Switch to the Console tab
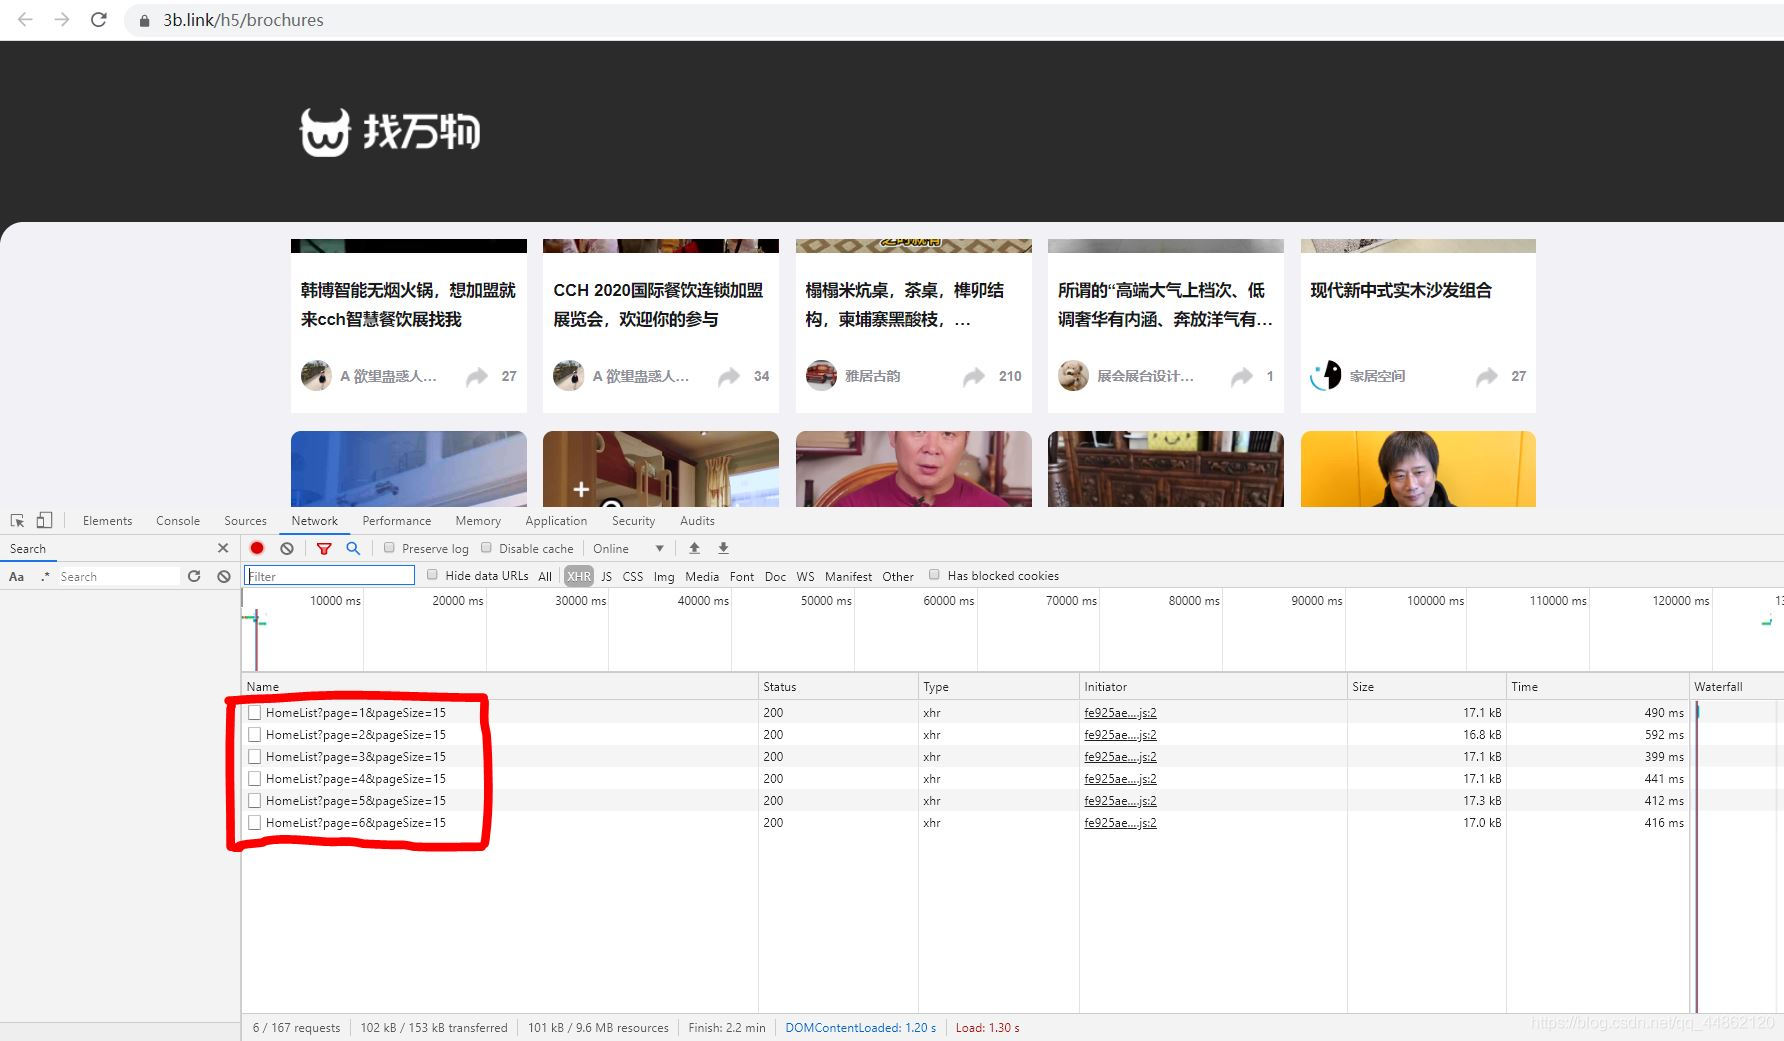 tap(178, 521)
